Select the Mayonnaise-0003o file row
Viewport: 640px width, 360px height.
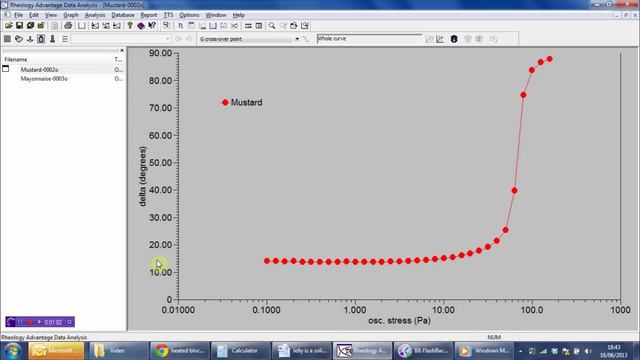click(63, 79)
